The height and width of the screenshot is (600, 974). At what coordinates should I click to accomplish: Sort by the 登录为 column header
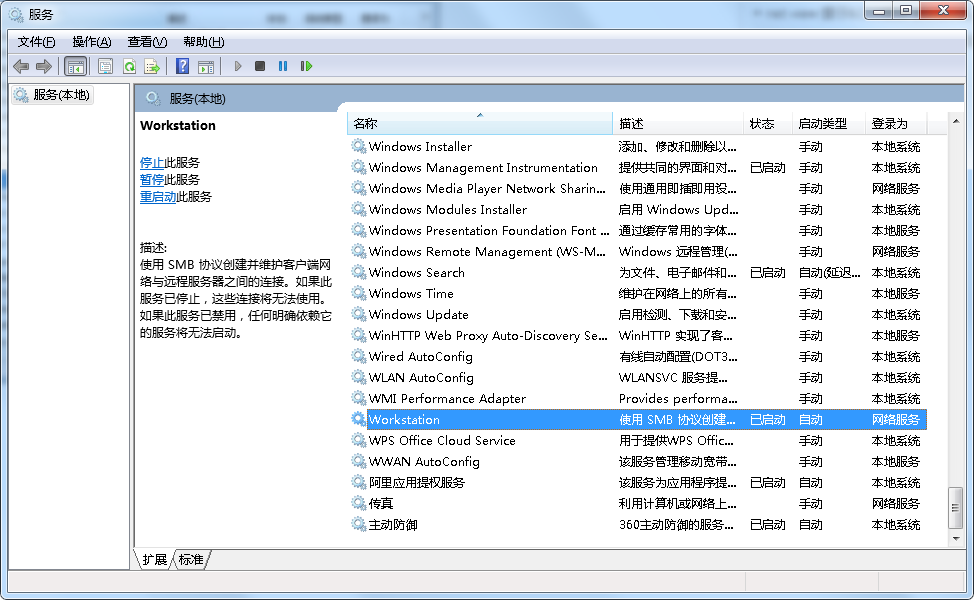(896, 124)
